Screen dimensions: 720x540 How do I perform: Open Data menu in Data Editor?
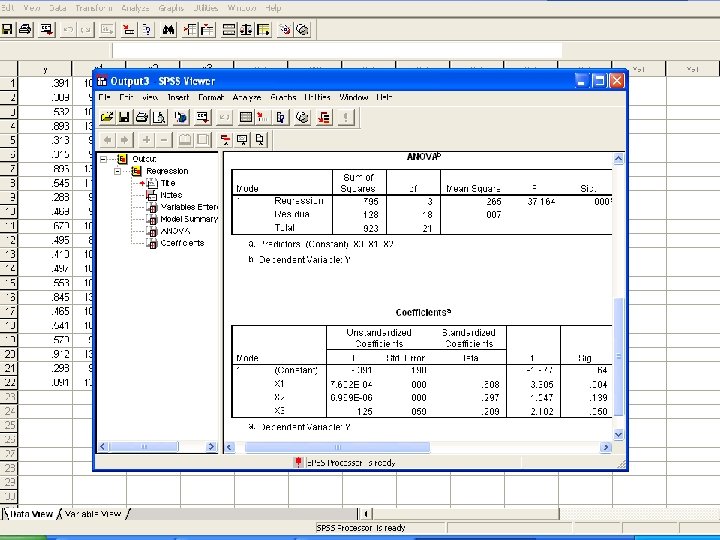57,8
